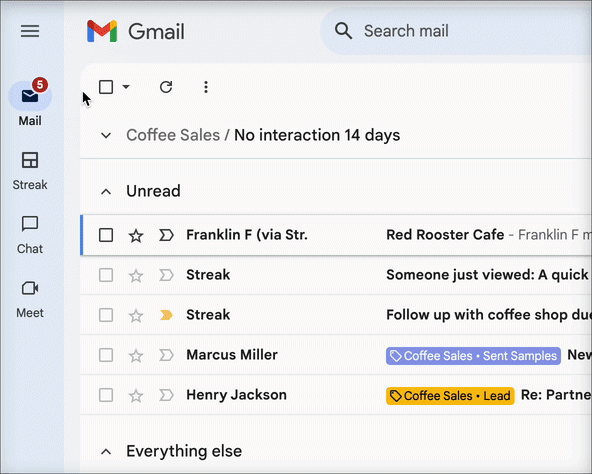Collapse the Everything else section chevron
592x474 pixels.
coord(106,451)
